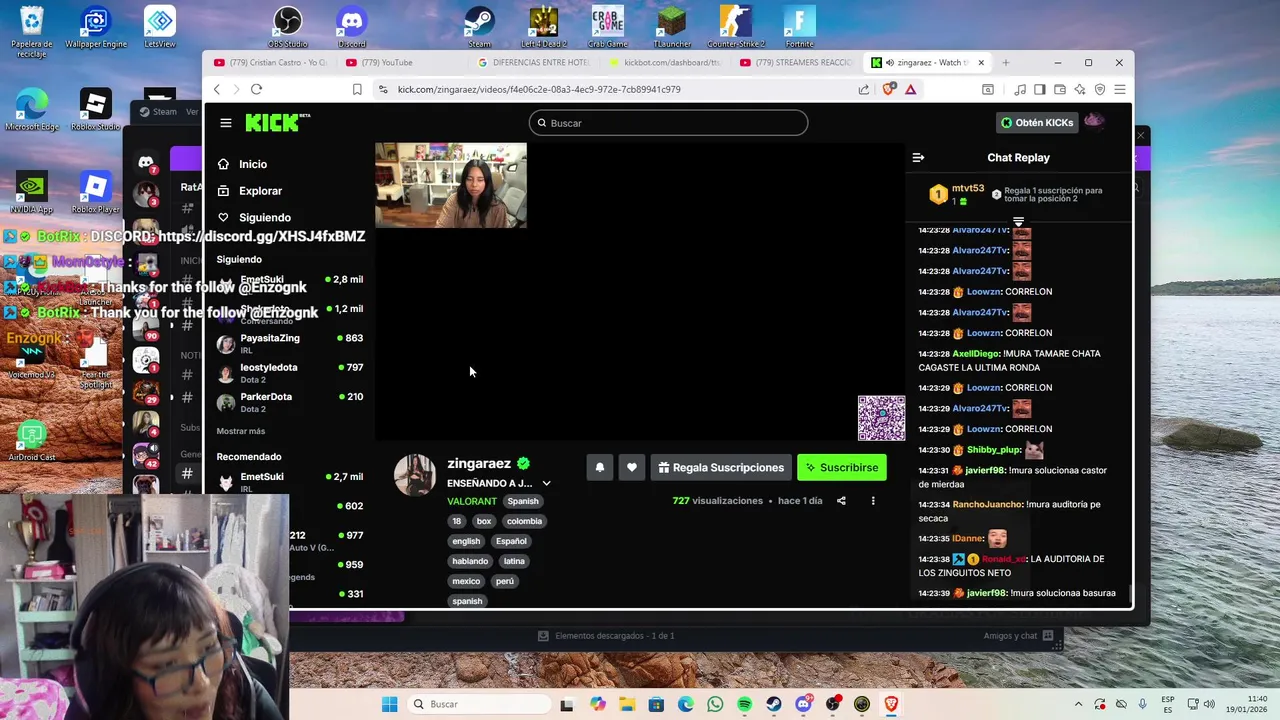
Task: Open WhatsApp from the taskbar
Action: tap(715, 704)
